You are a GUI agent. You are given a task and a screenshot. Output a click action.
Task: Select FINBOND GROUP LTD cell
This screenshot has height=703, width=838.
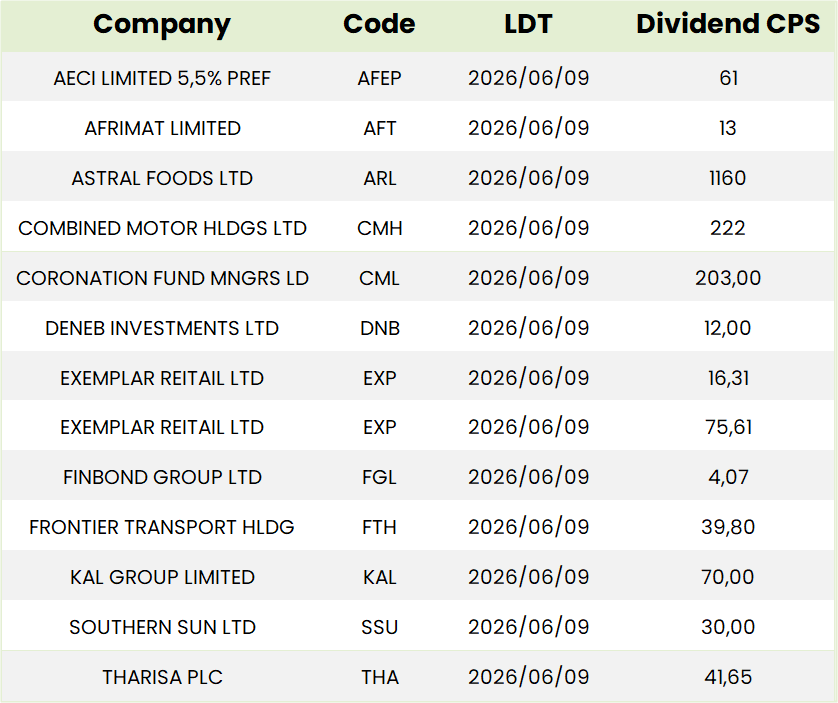[162, 477]
